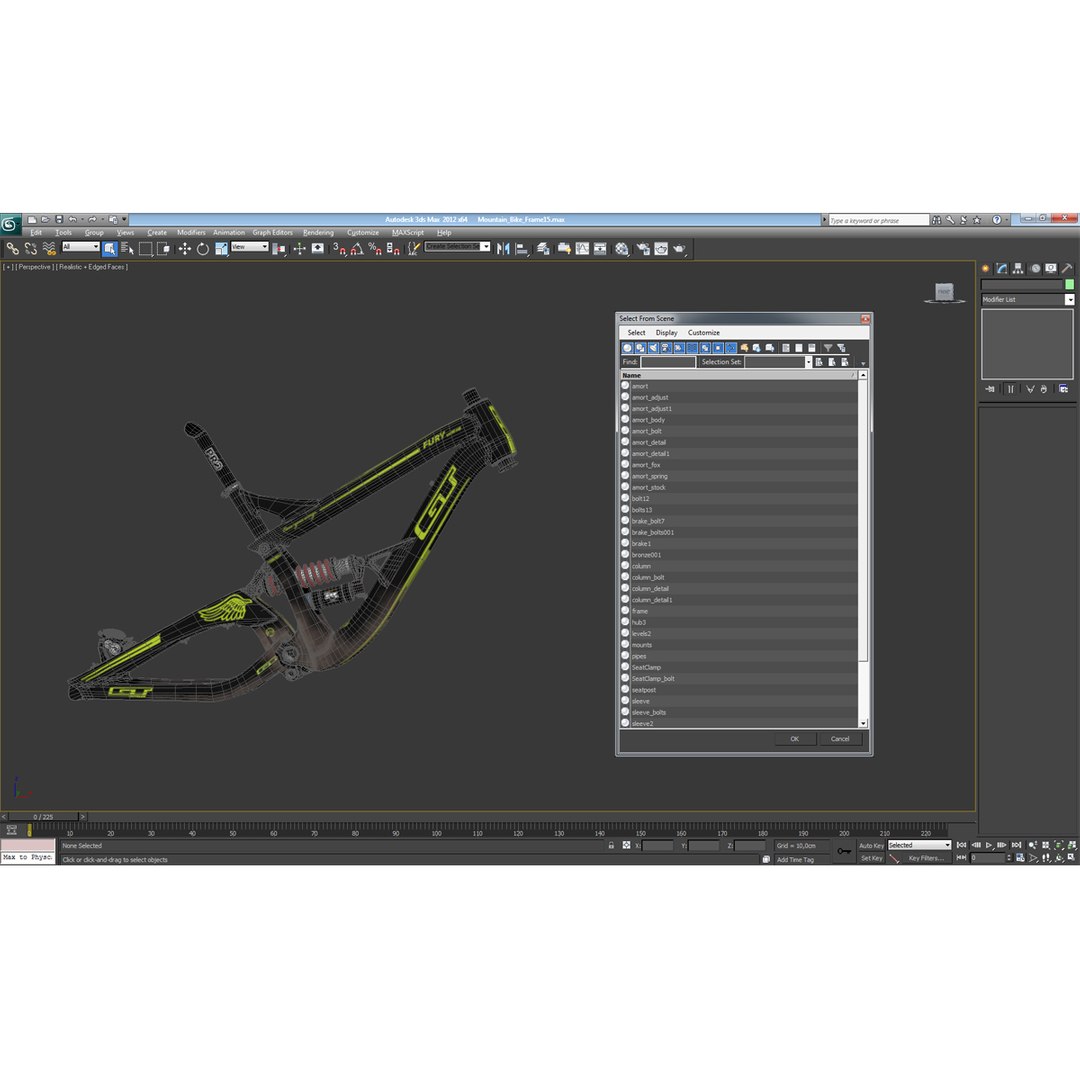This screenshot has height=1080, width=1080.
Task: Click the Bind to Space Warp icon
Action: [x=49, y=249]
